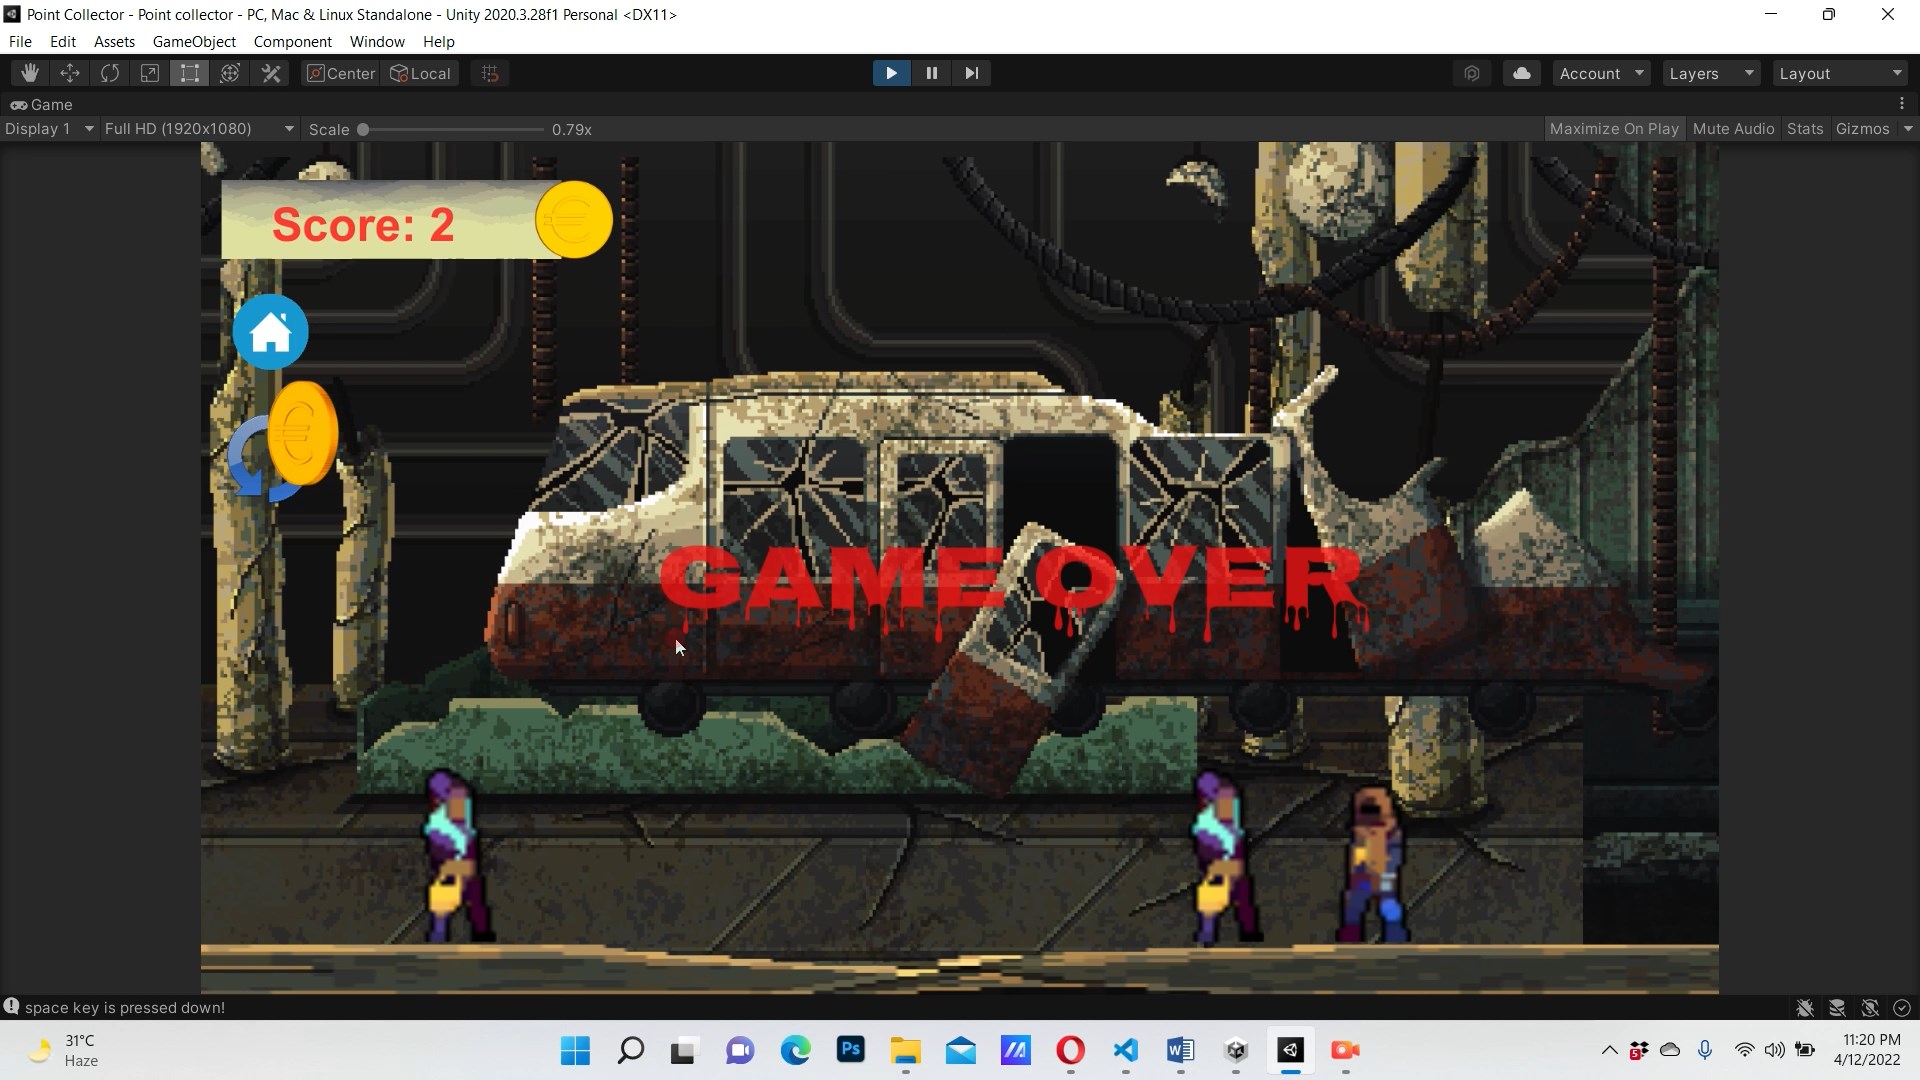Expand the Full HD resolution dropdown
1920x1080 pixels.
pos(199,129)
